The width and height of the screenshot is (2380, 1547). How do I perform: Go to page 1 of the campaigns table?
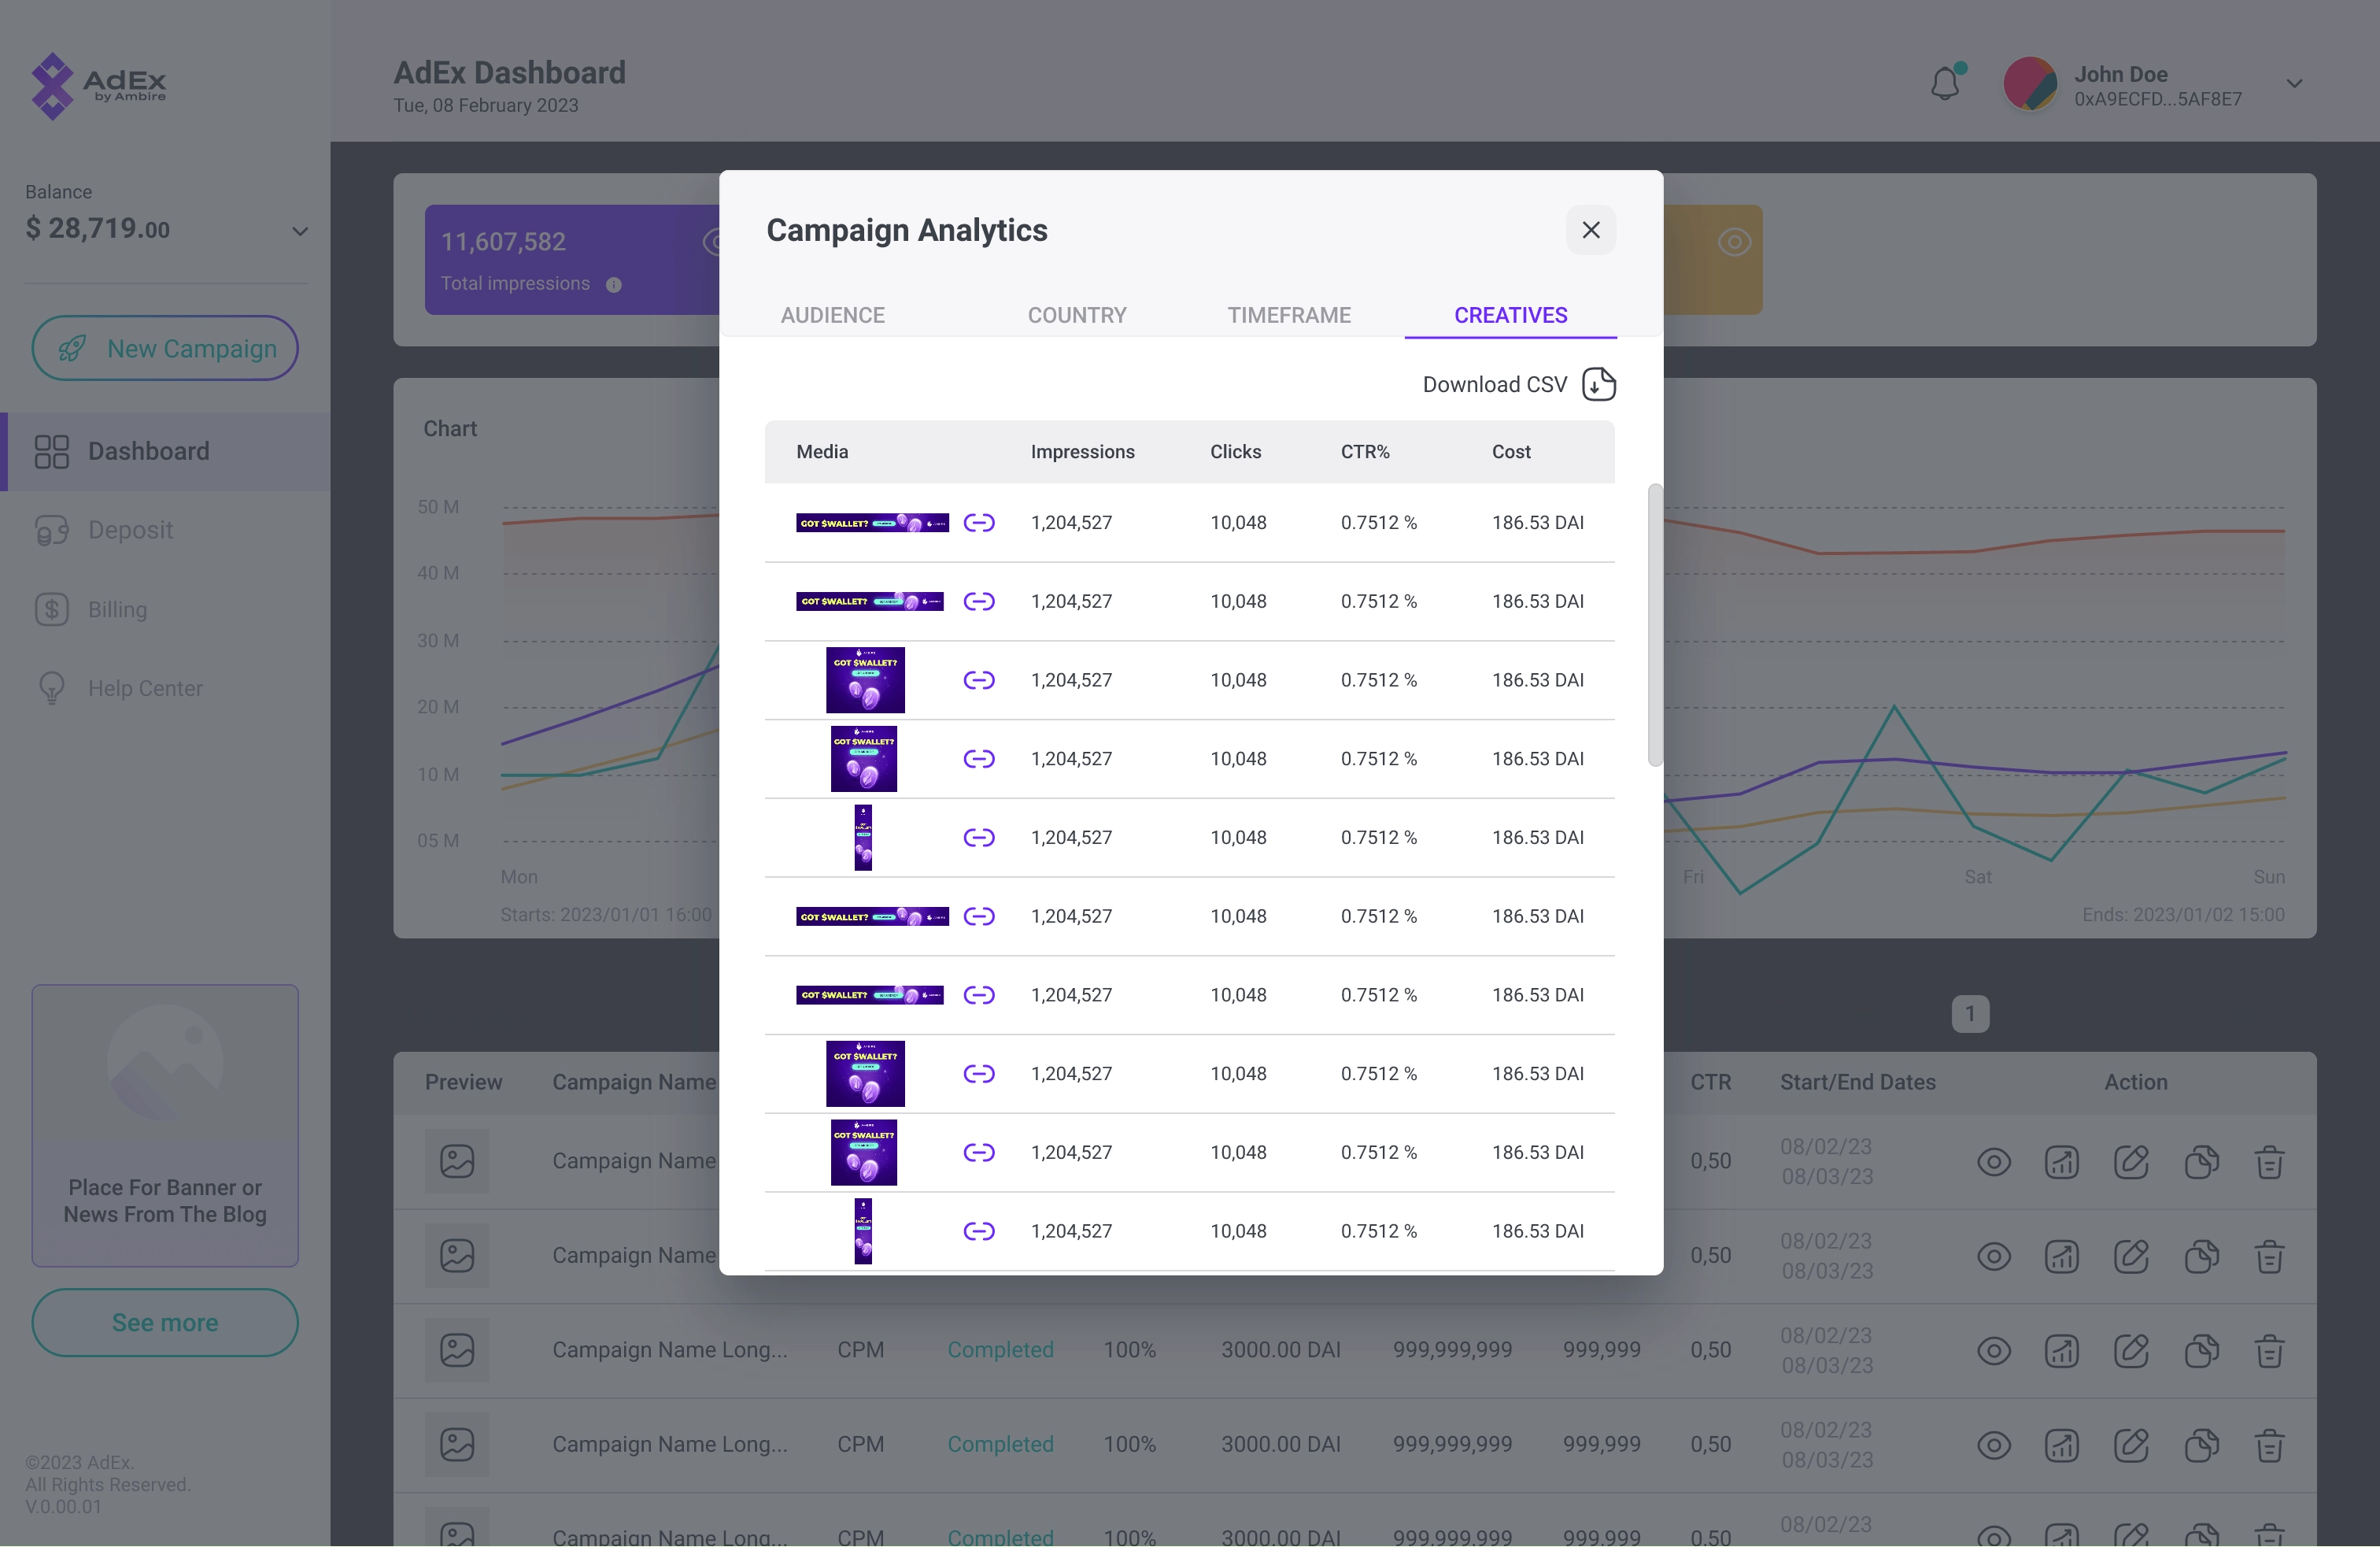click(x=1970, y=1014)
